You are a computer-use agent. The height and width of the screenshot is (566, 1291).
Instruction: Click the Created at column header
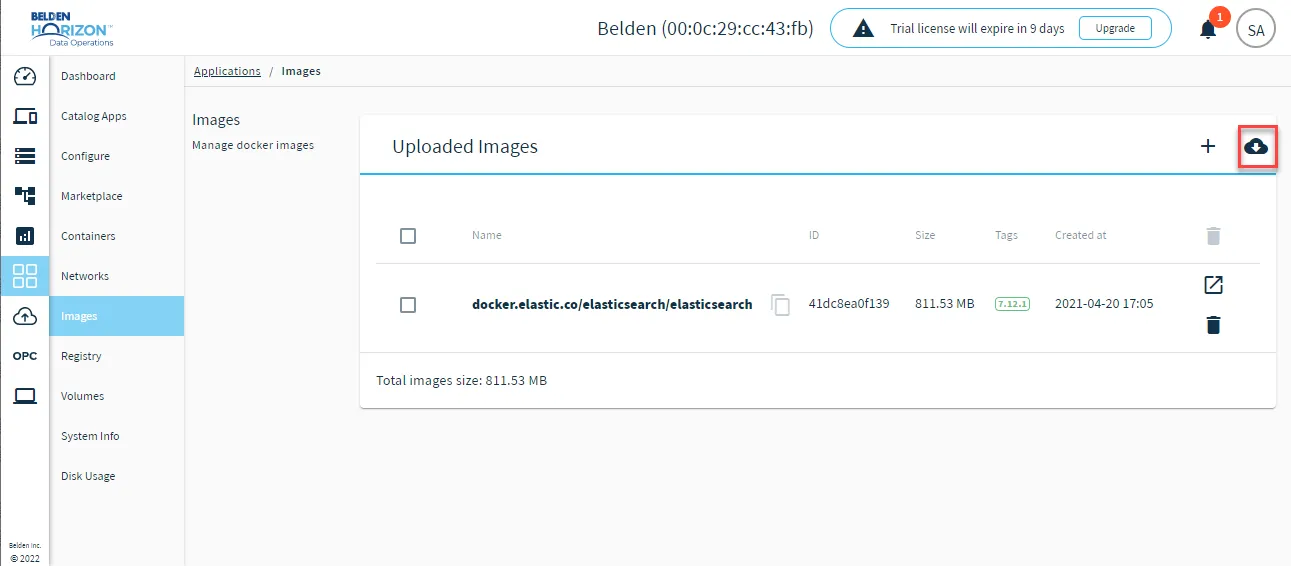click(1081, 235)
